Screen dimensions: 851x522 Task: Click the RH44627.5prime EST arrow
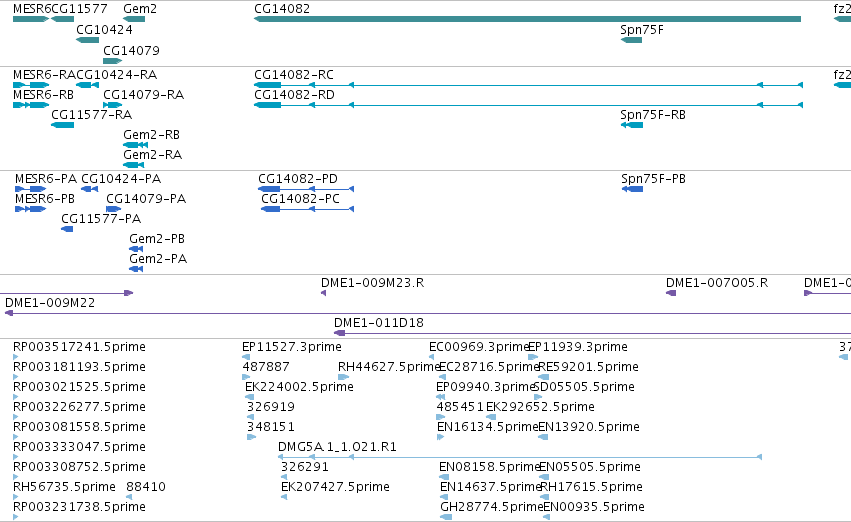pos(344,377)
